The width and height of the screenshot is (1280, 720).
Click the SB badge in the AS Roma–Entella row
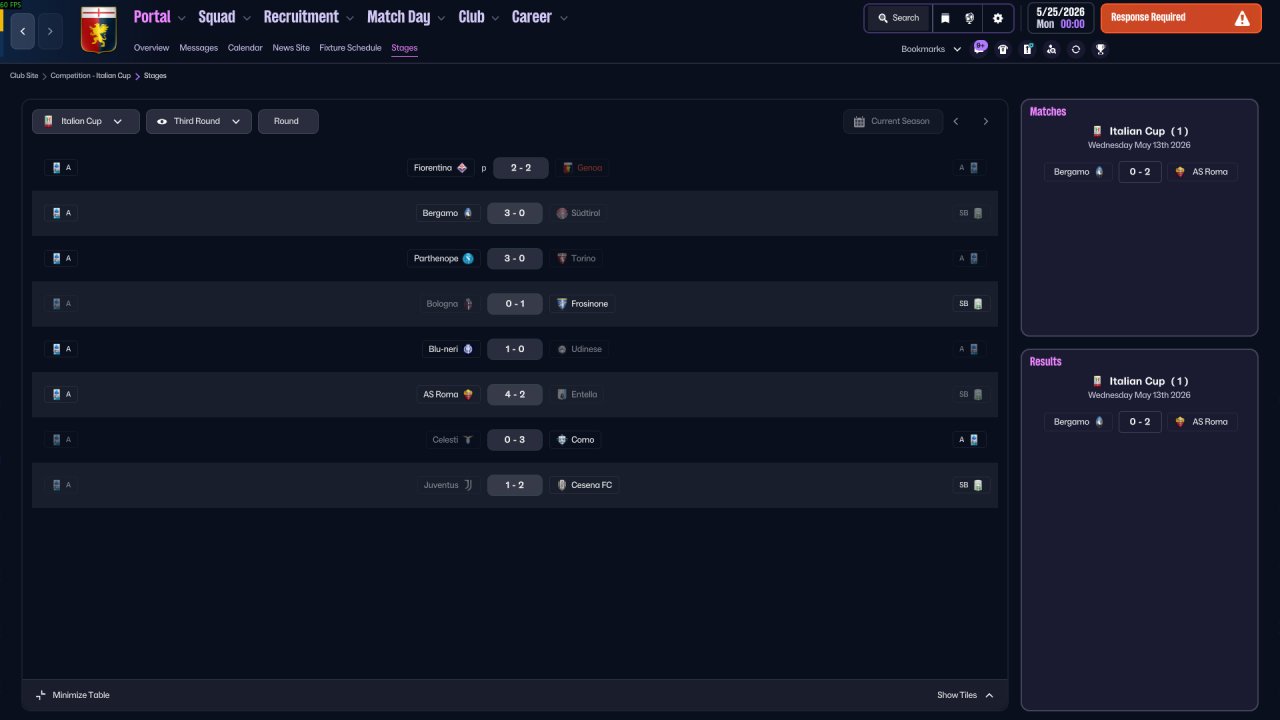tap(971, 394)
